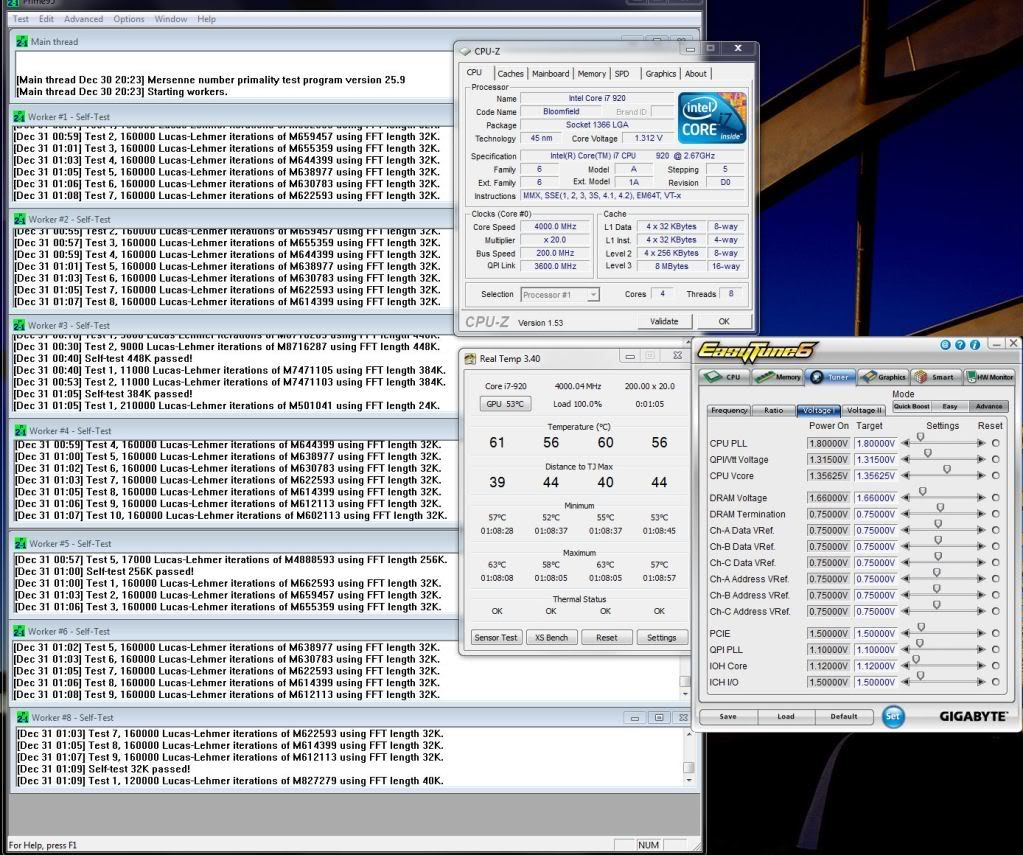Click the CPU Vcore target value field
The width and height of the screenshot is (1023, 855).
tap(876, 476)
